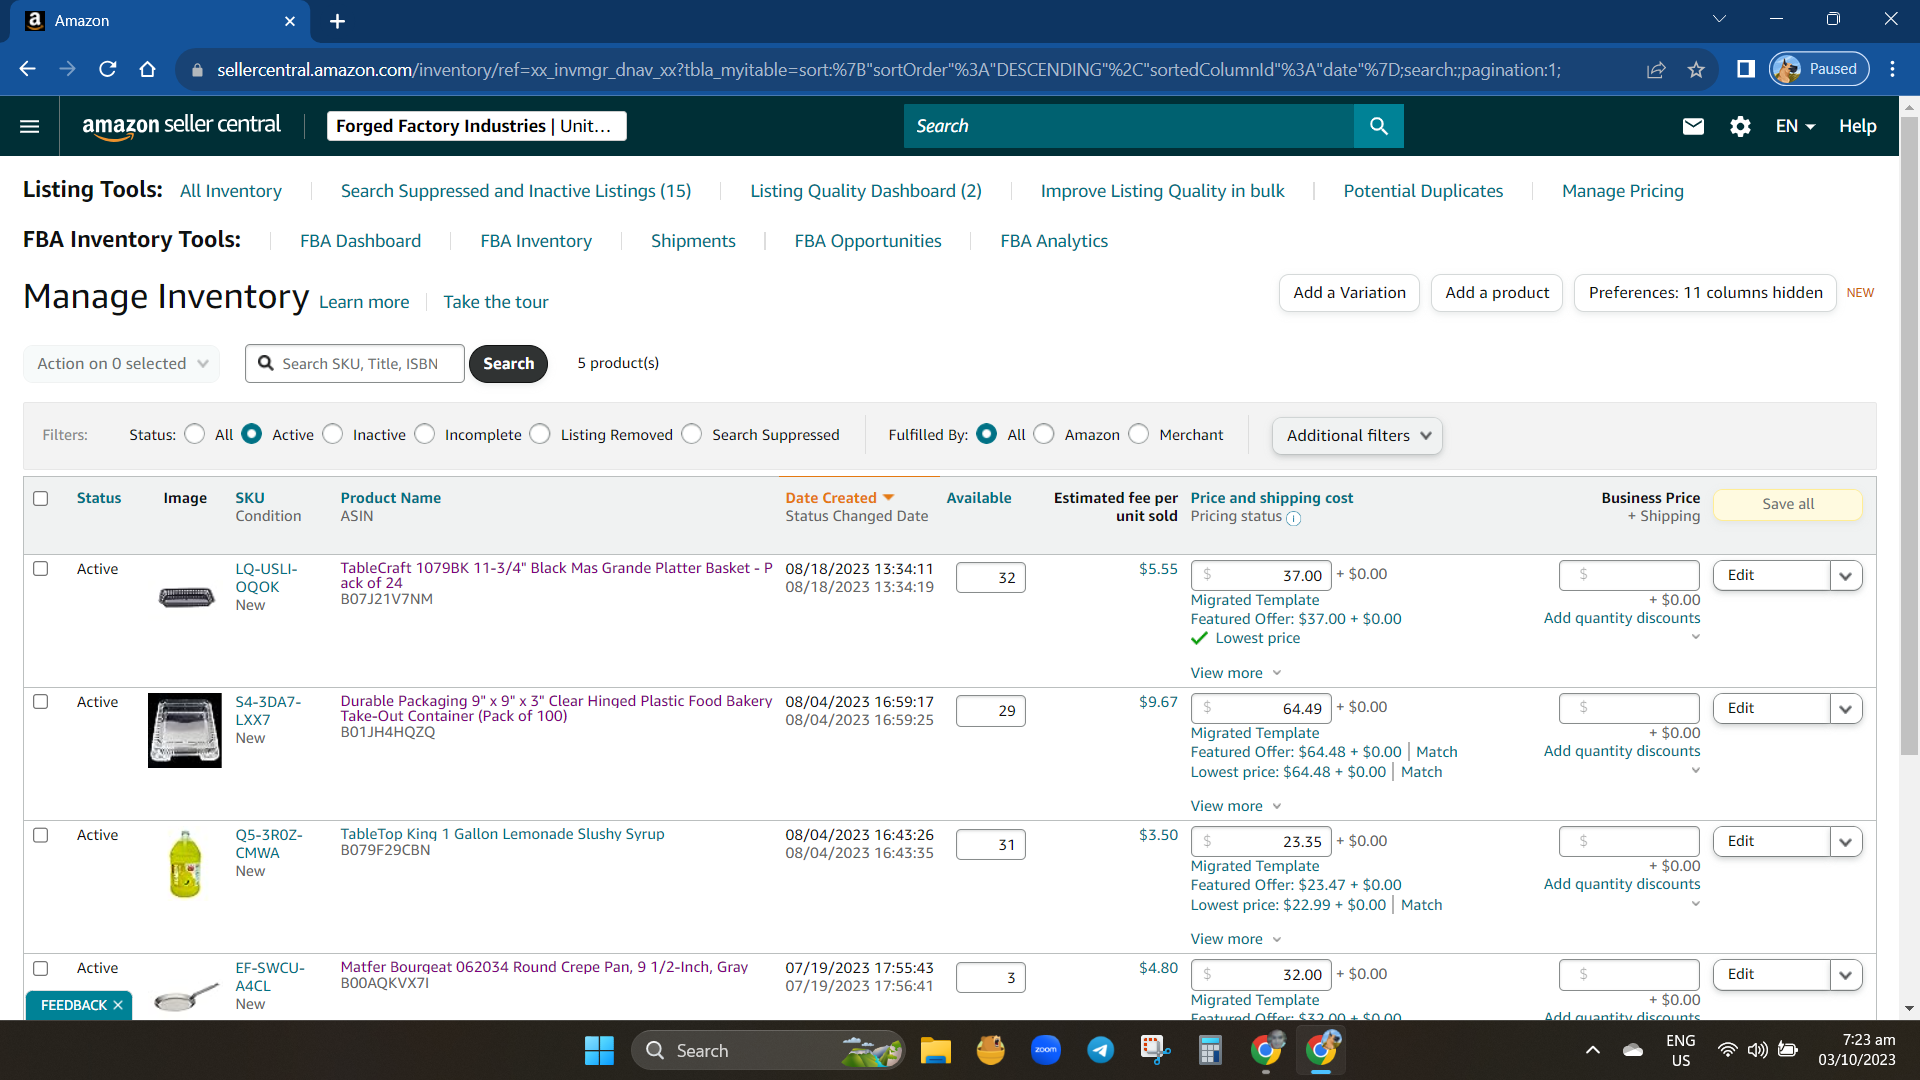Click the pricing status info icon
1920x1080 pixels.
tap(1293, 518)
